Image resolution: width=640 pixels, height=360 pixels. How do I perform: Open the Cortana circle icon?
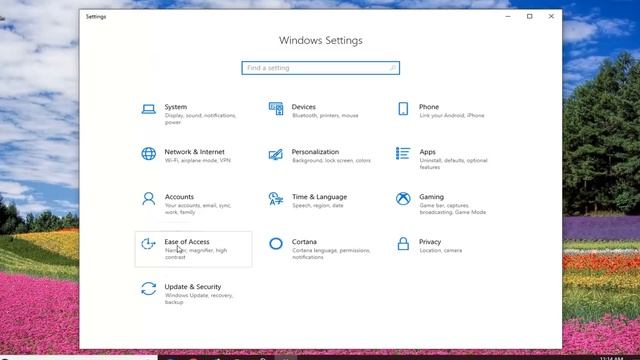point(276,244)
